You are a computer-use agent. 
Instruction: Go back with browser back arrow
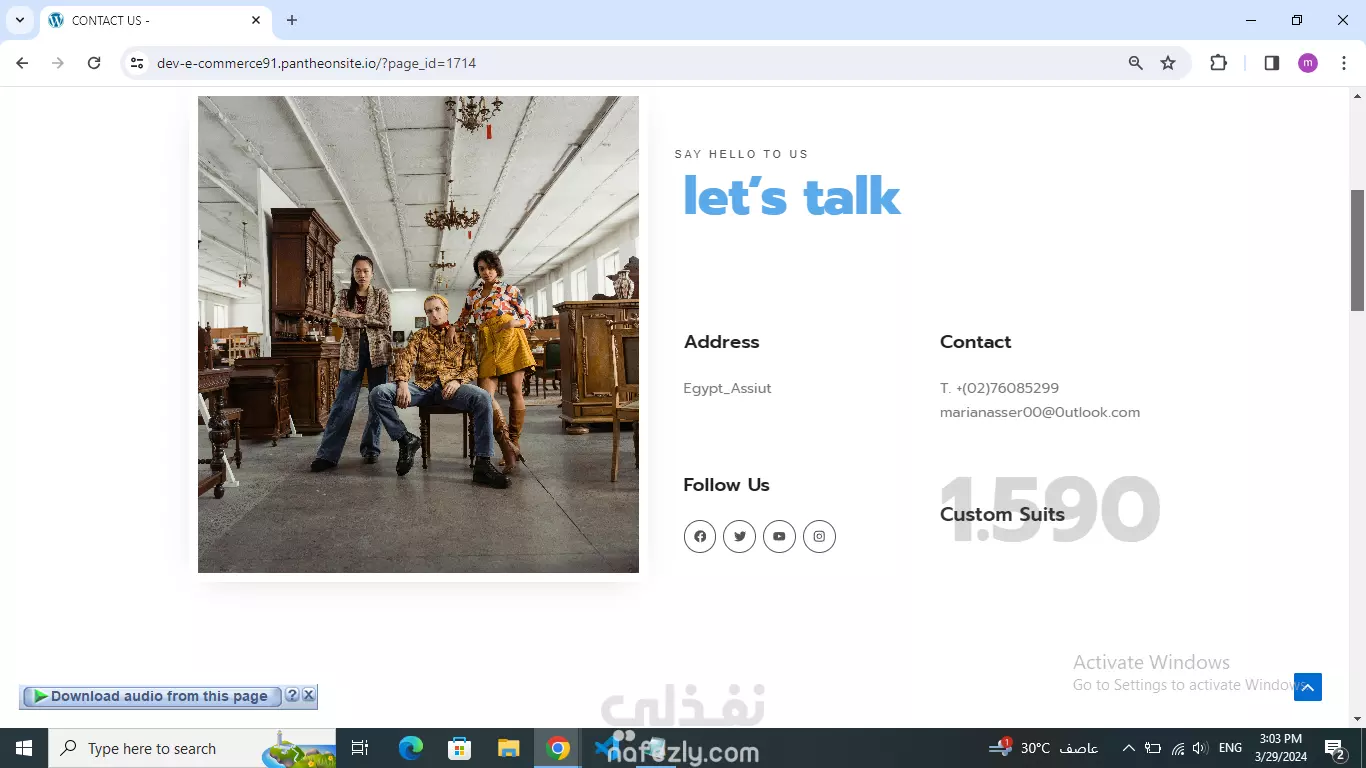click(x=22, y=63)
